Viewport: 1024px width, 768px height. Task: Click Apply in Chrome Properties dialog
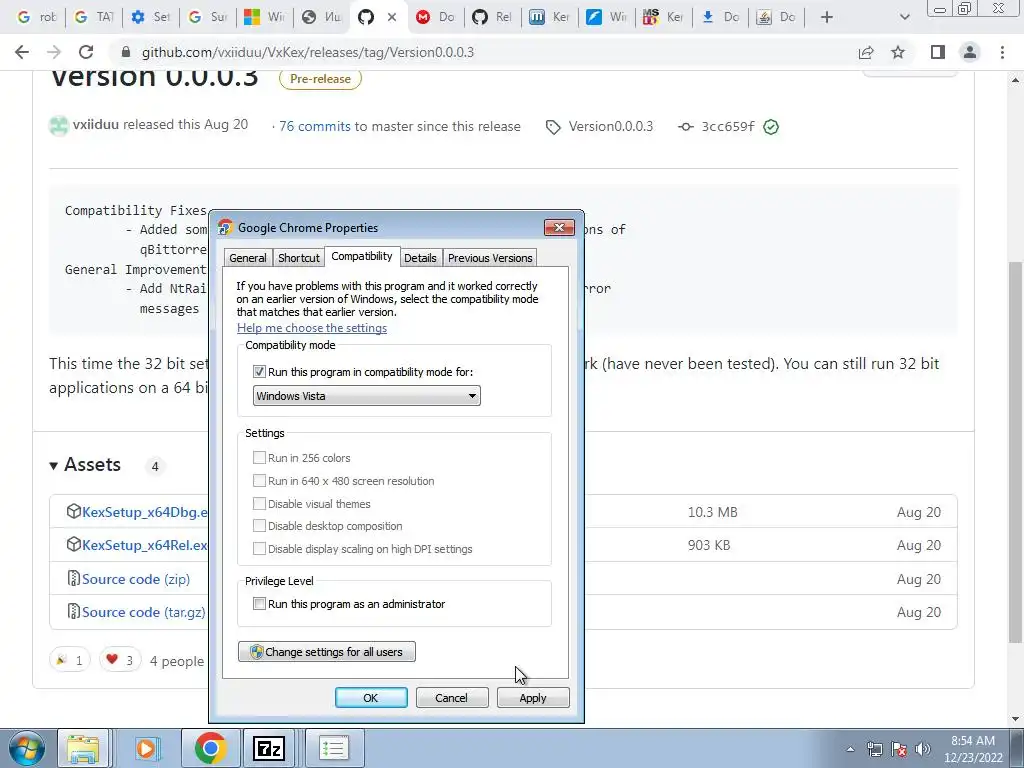[x=533, y=697]
